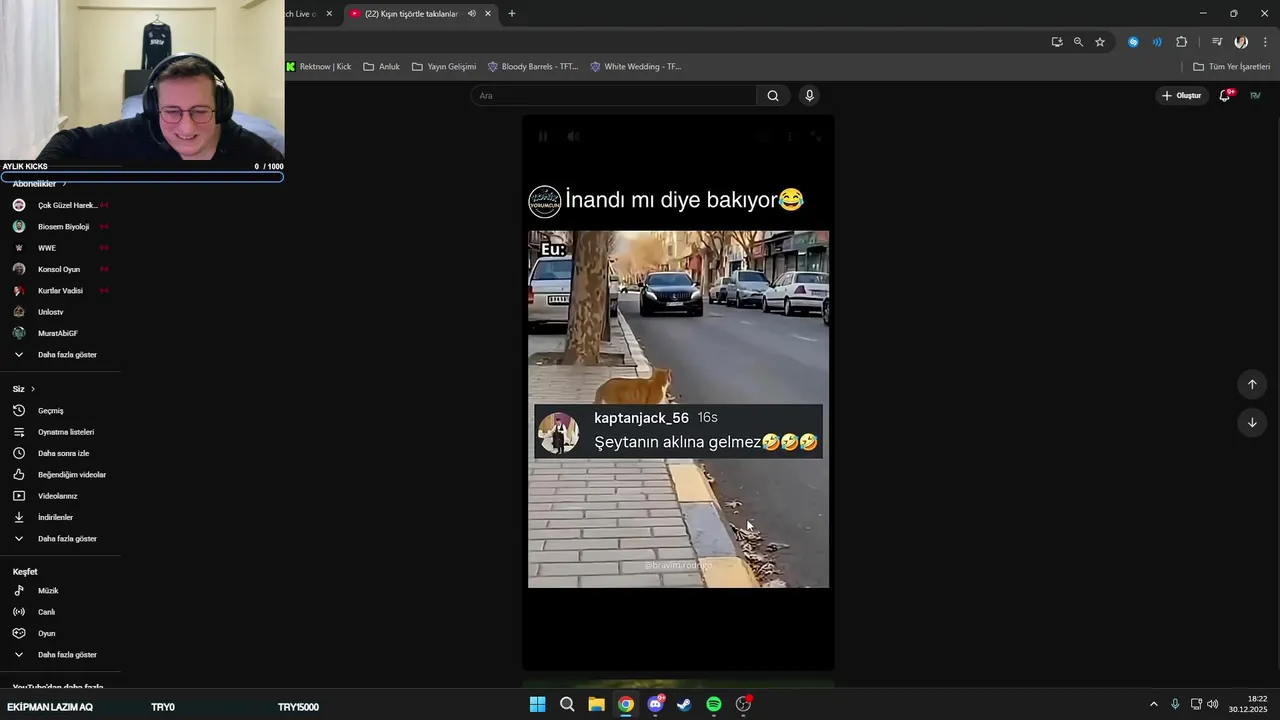
Task: Open Kurtlar Vadisi channel
Action: tap(60, 291)
